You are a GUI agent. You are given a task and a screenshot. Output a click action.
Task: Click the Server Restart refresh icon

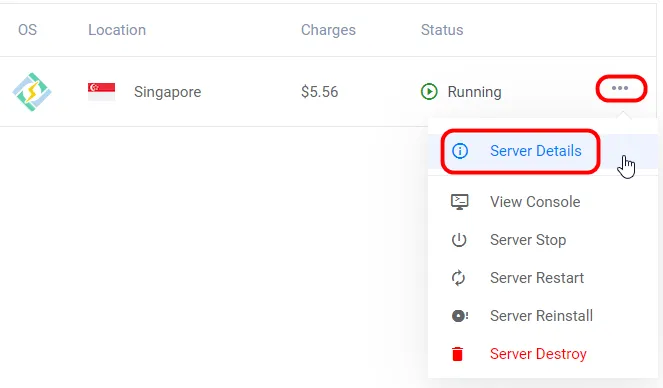[458, 278]
